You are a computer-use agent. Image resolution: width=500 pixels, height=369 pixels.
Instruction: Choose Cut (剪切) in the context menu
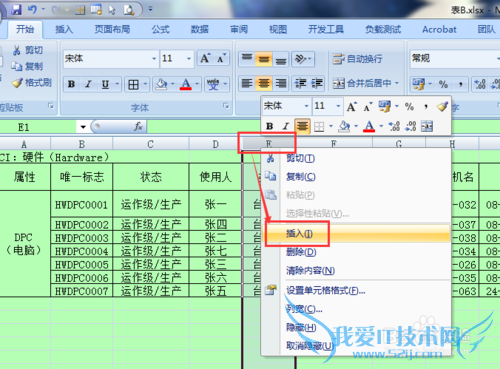(357, 158)
